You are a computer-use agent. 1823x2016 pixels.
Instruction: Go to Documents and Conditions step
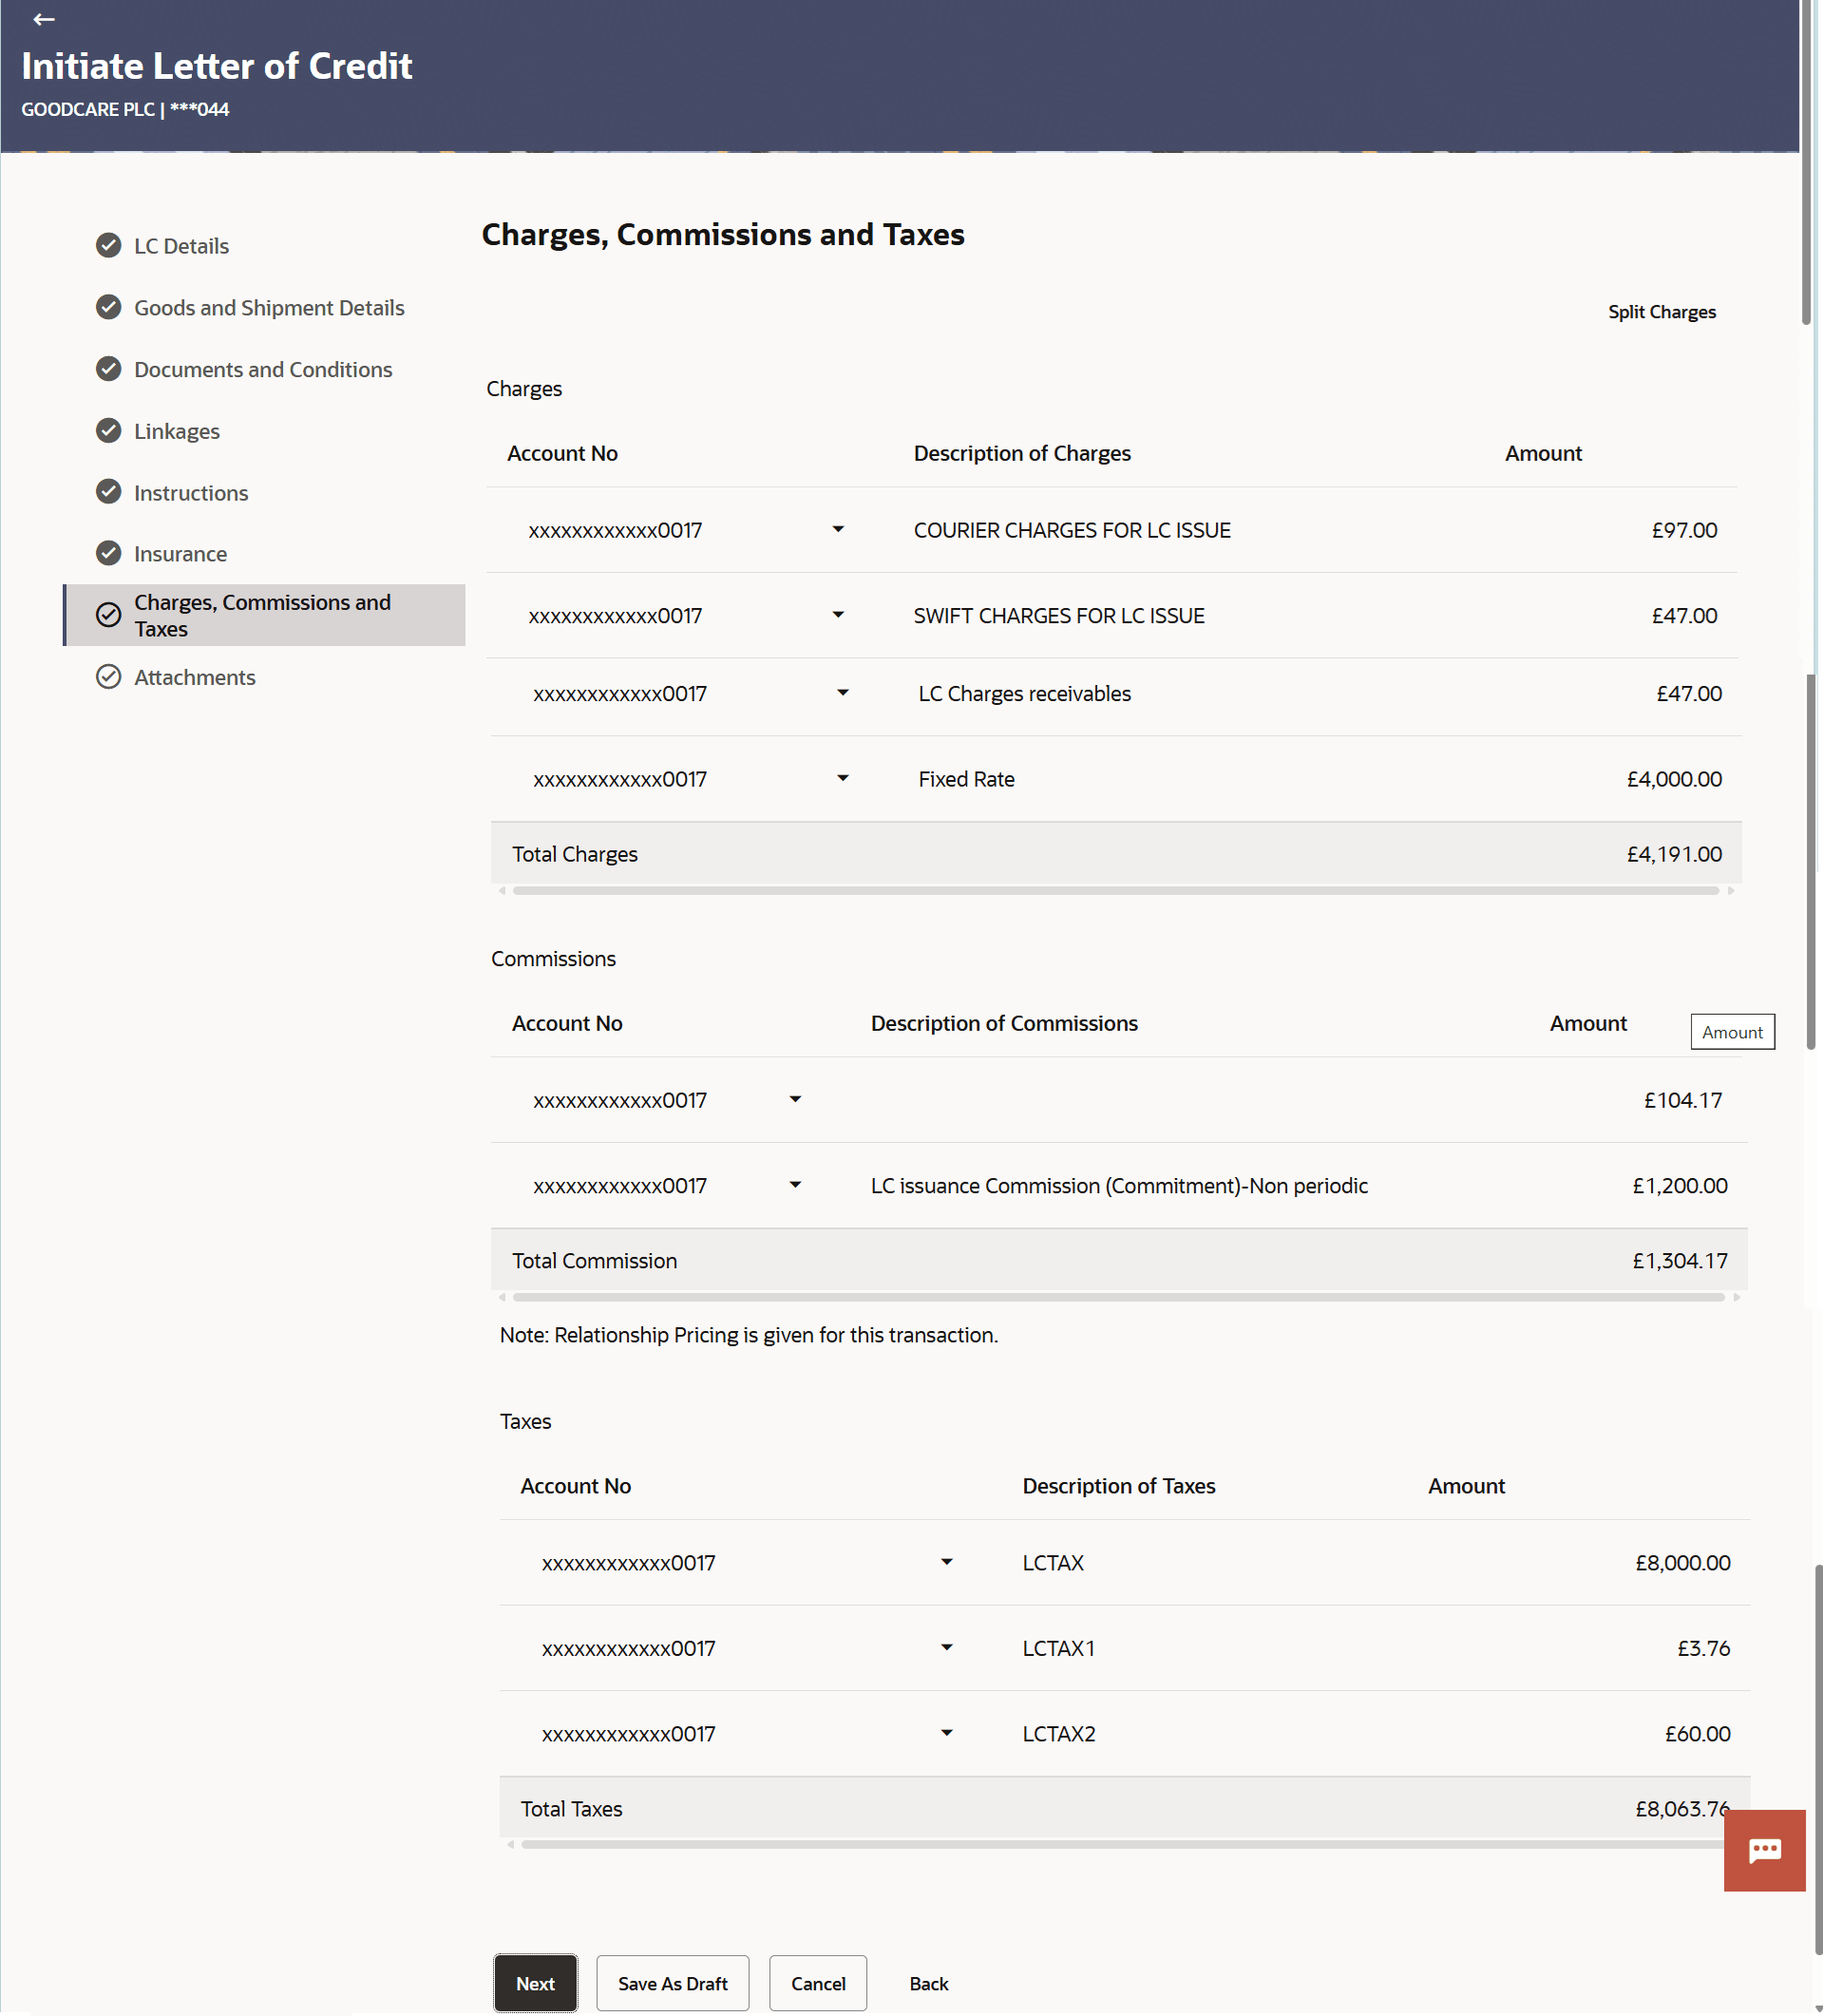pos(263,369)
